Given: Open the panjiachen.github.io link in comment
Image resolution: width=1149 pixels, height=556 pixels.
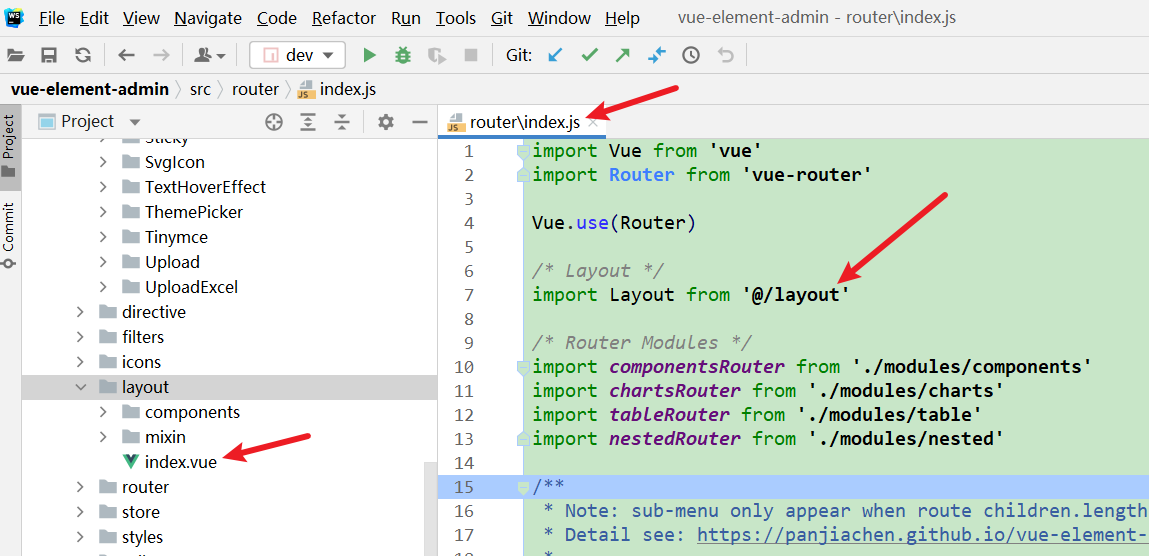Looking at the screenshot, I should 923,535.
